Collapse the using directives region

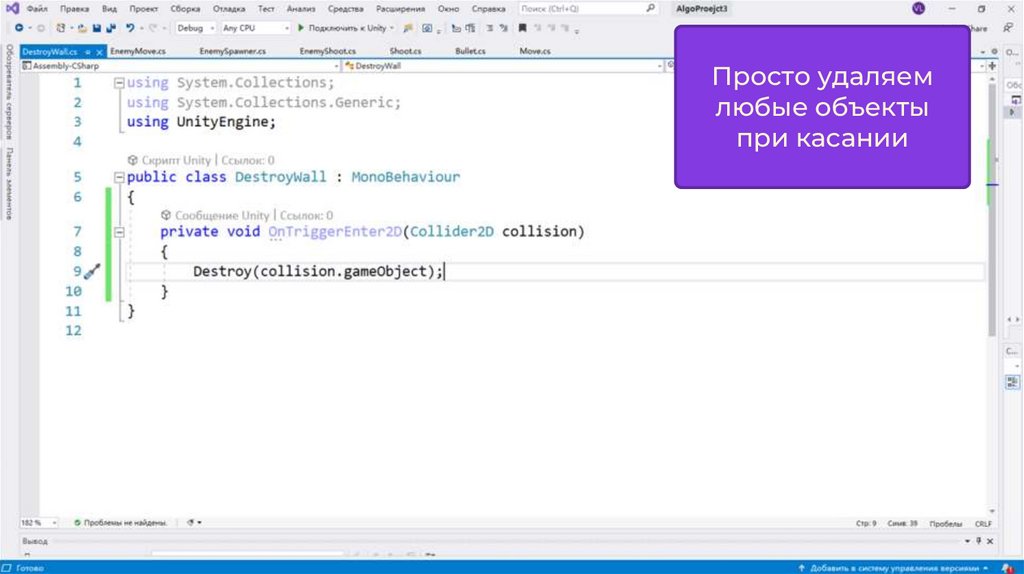point(119,83)
